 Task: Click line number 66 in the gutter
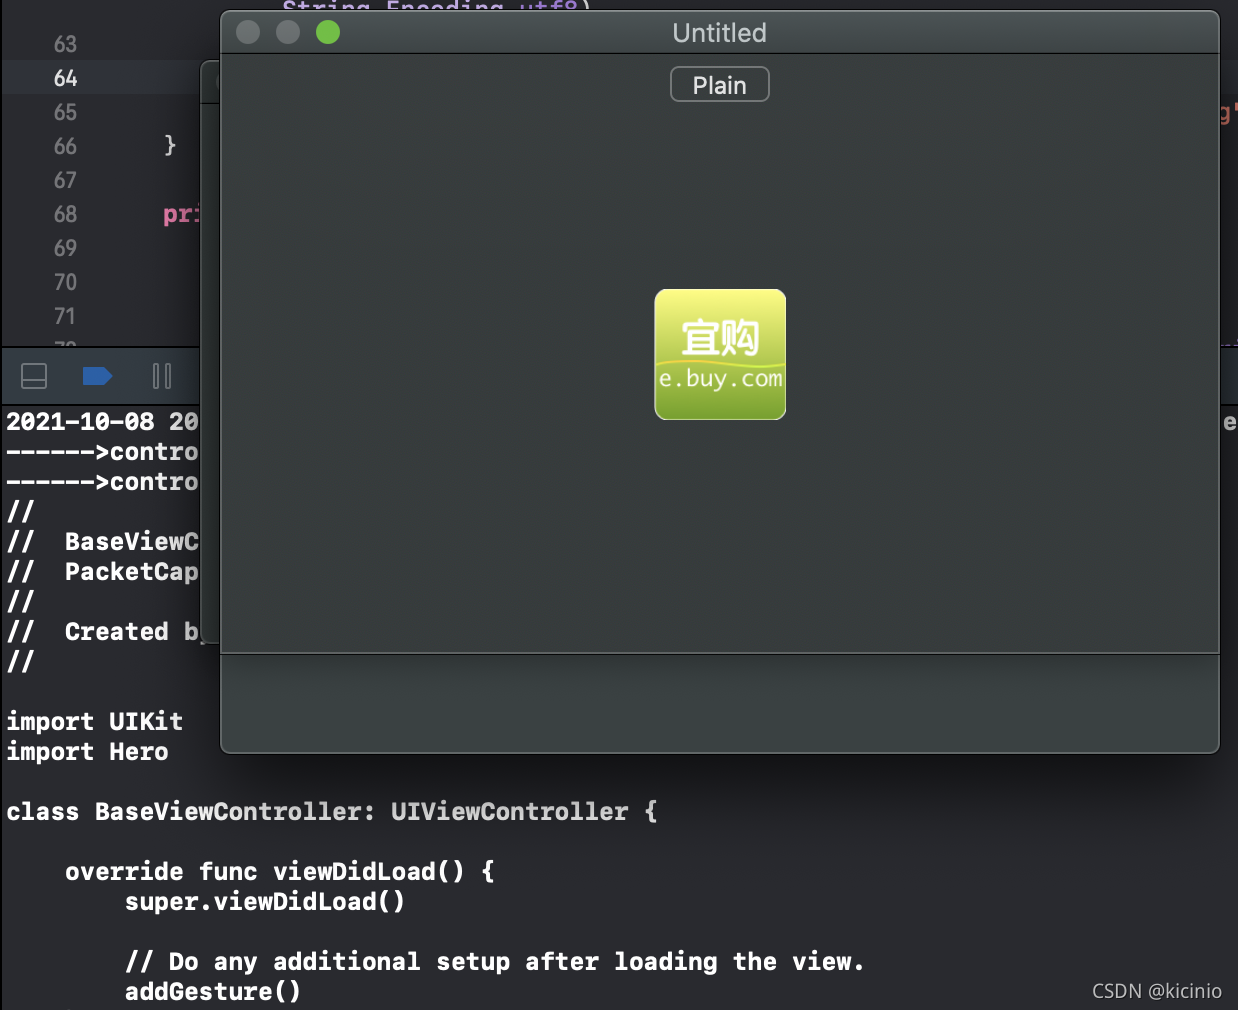(x=66, y=146)
